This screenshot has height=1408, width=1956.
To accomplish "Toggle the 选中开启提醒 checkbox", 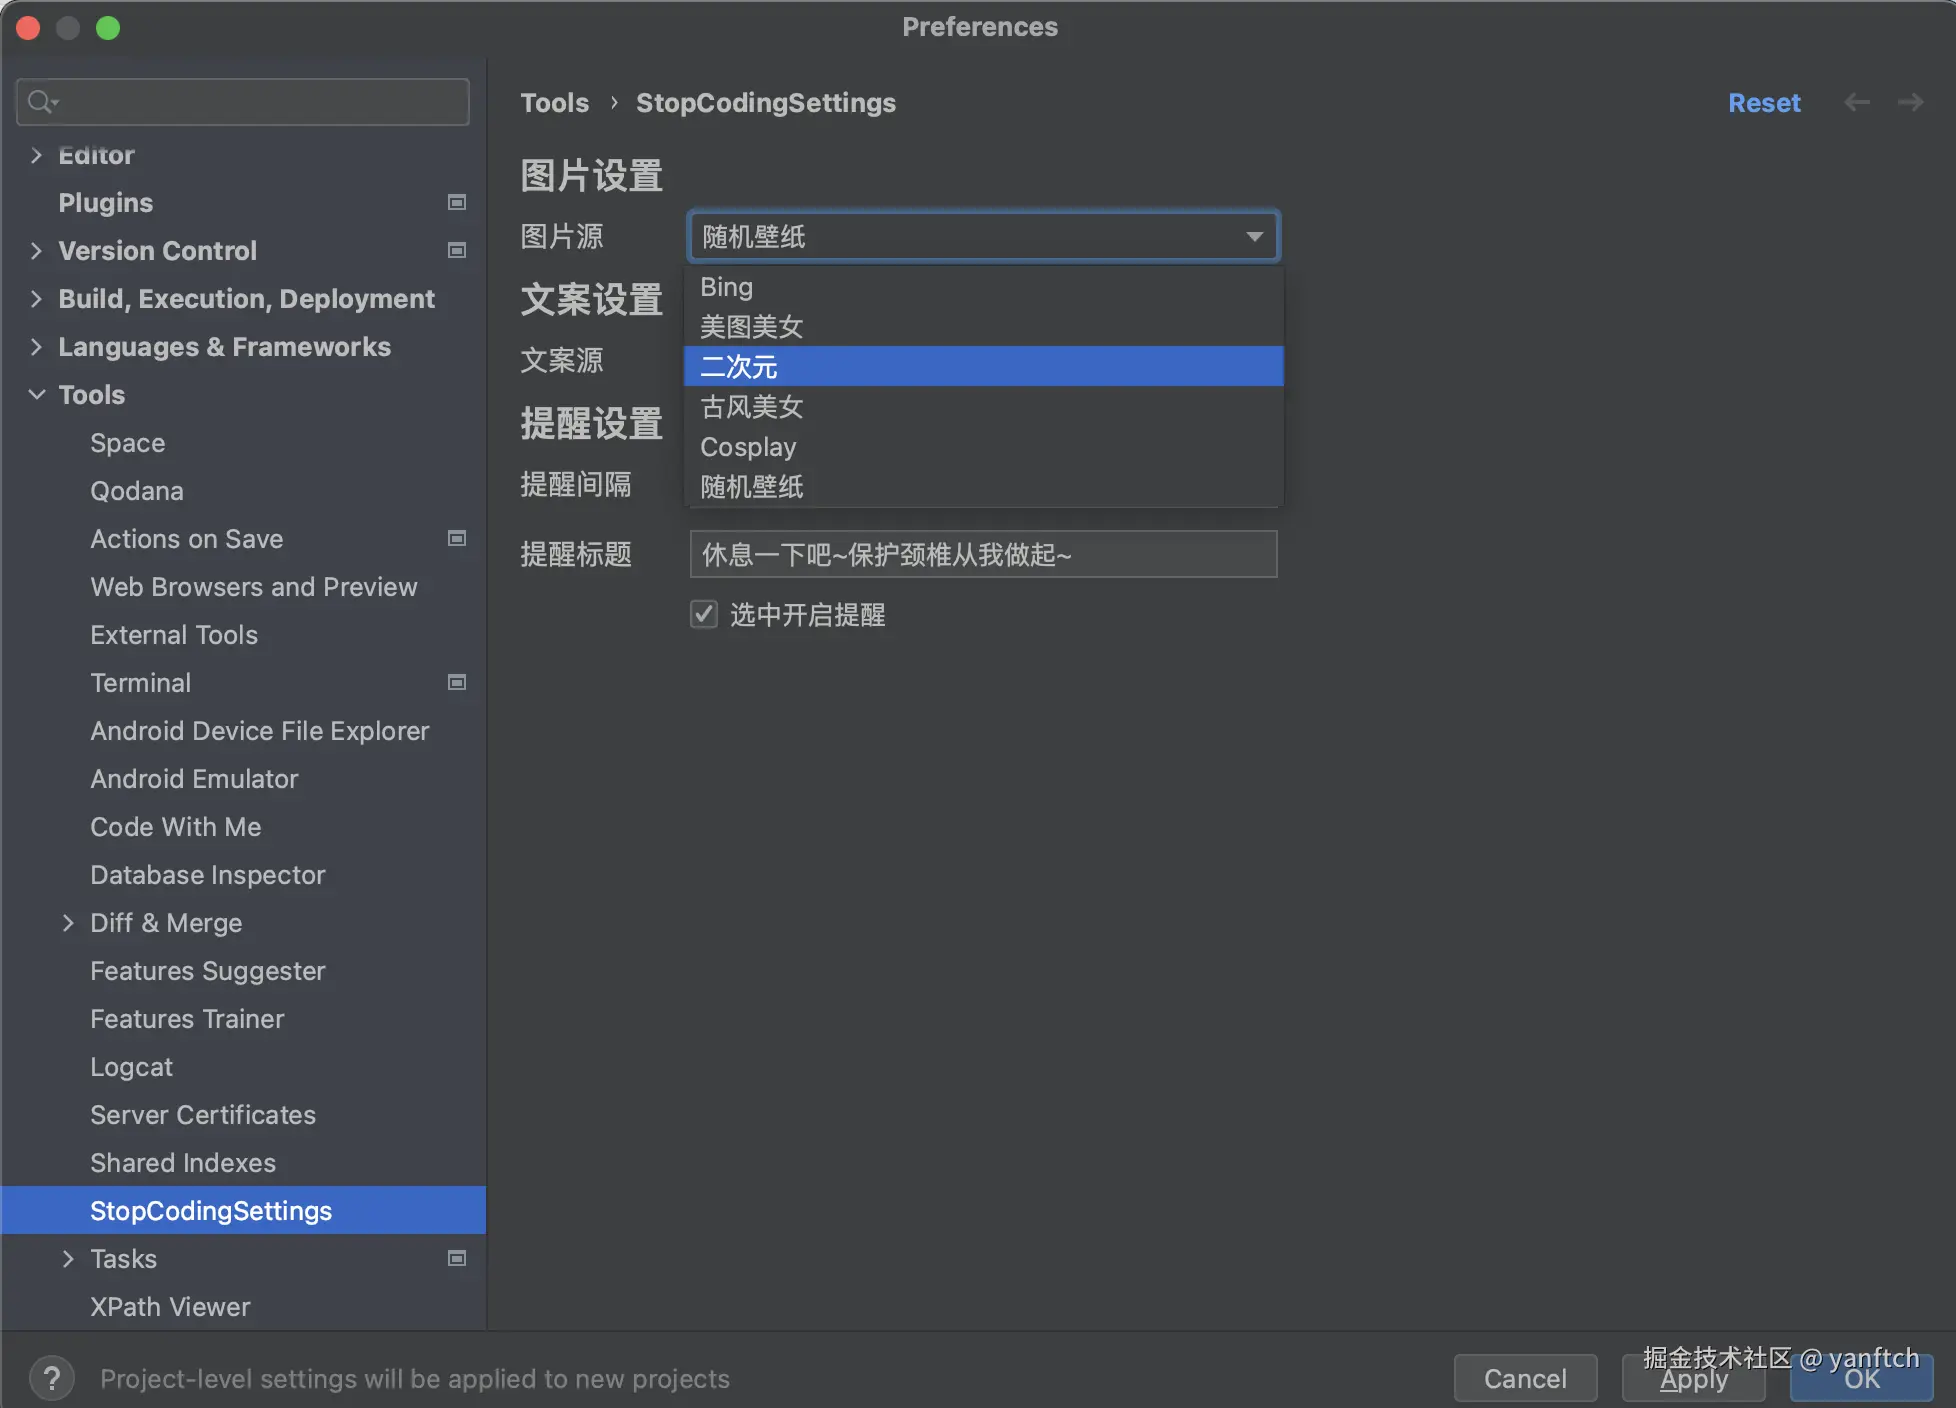I will pyautogui.click(x=704, y=614).
